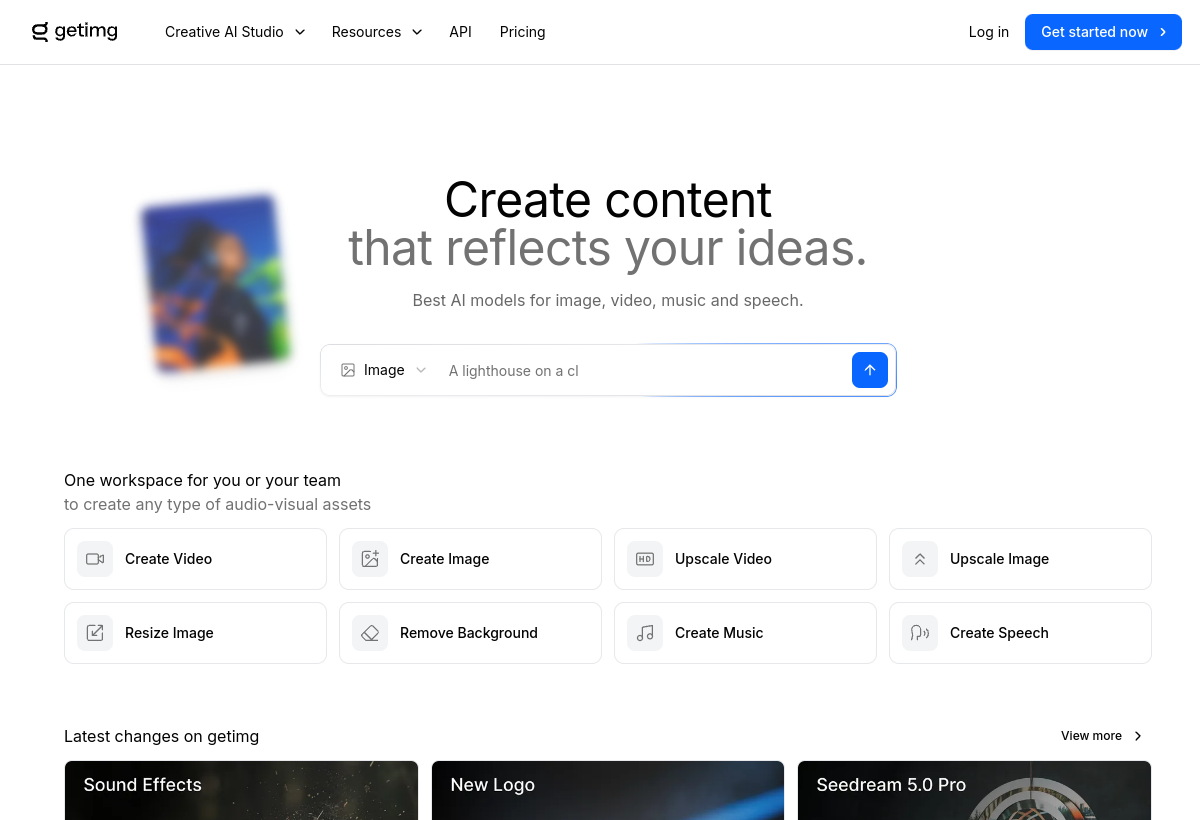Screen dimensions: 1200x820
Task: Click 'Best AI models for image' subtitle
Action: click(x=608, y=300)
